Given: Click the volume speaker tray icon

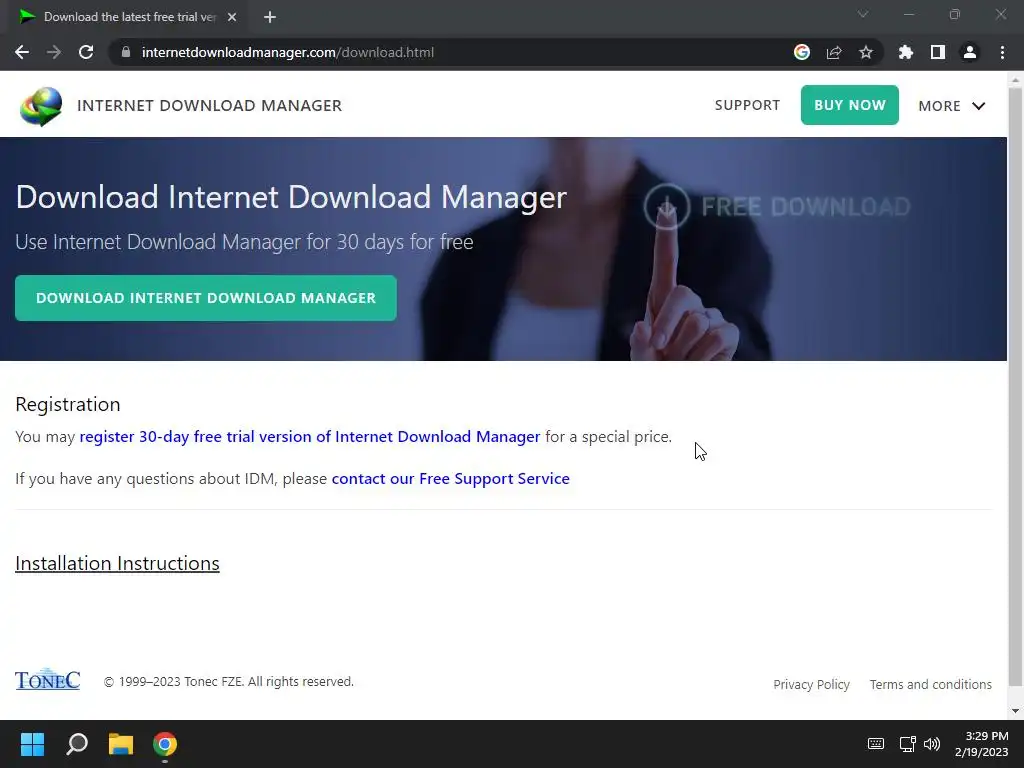Looking at the screenshot, I should (932, 744).
